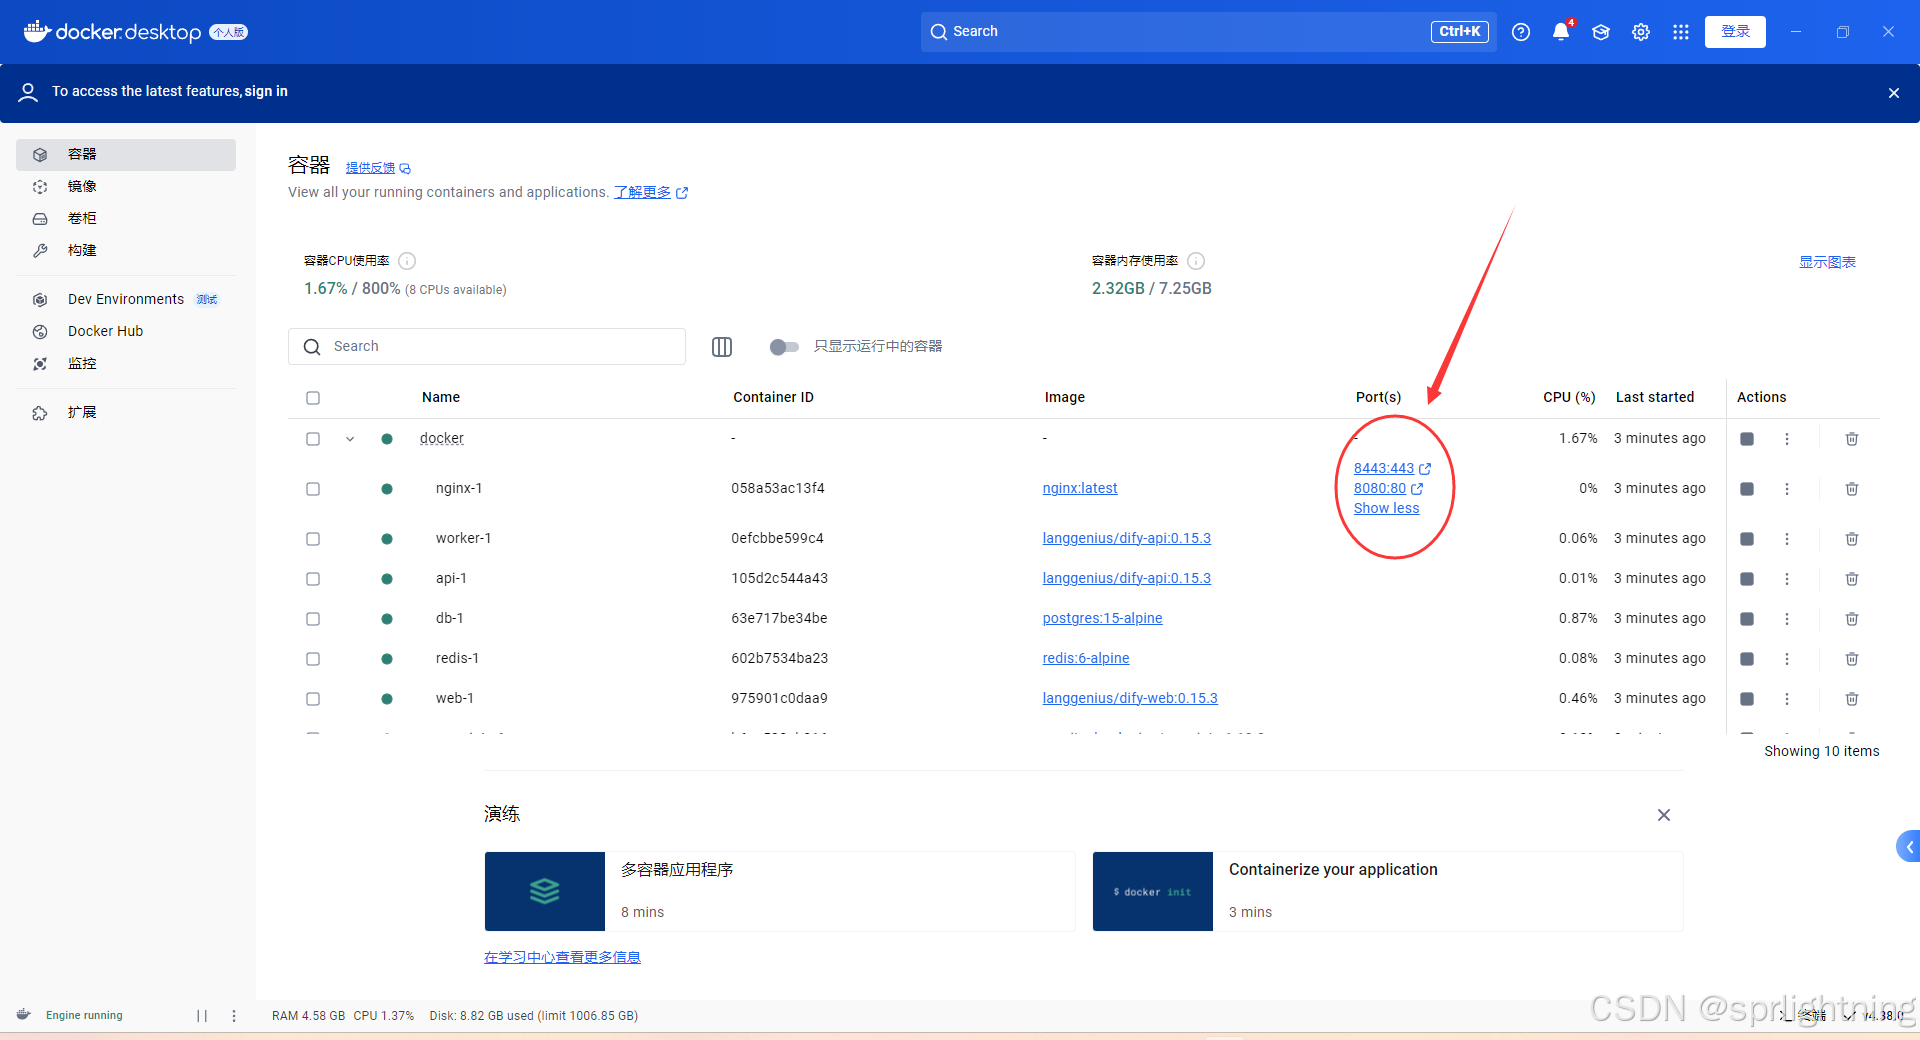1920x1040 pixels.
Task: Open the notifications bell icon
Action: click(x=1560, y=32)
